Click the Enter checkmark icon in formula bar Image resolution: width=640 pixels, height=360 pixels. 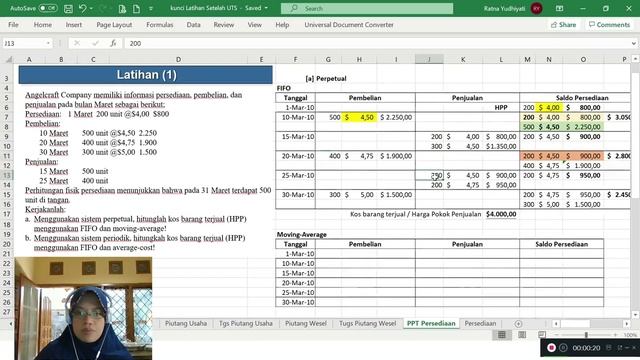point(95,43)
